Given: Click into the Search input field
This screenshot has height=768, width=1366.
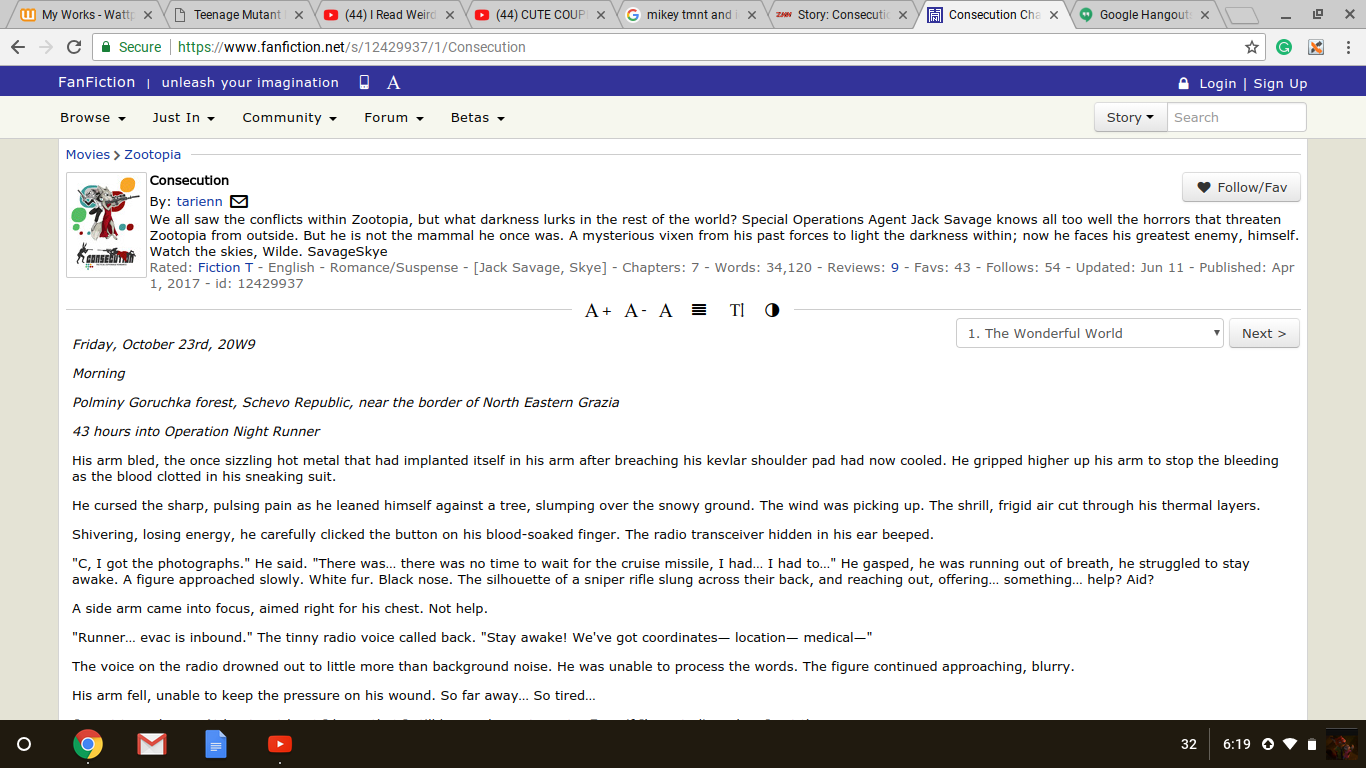Looking at the screenshot, I should [1235, 118].
